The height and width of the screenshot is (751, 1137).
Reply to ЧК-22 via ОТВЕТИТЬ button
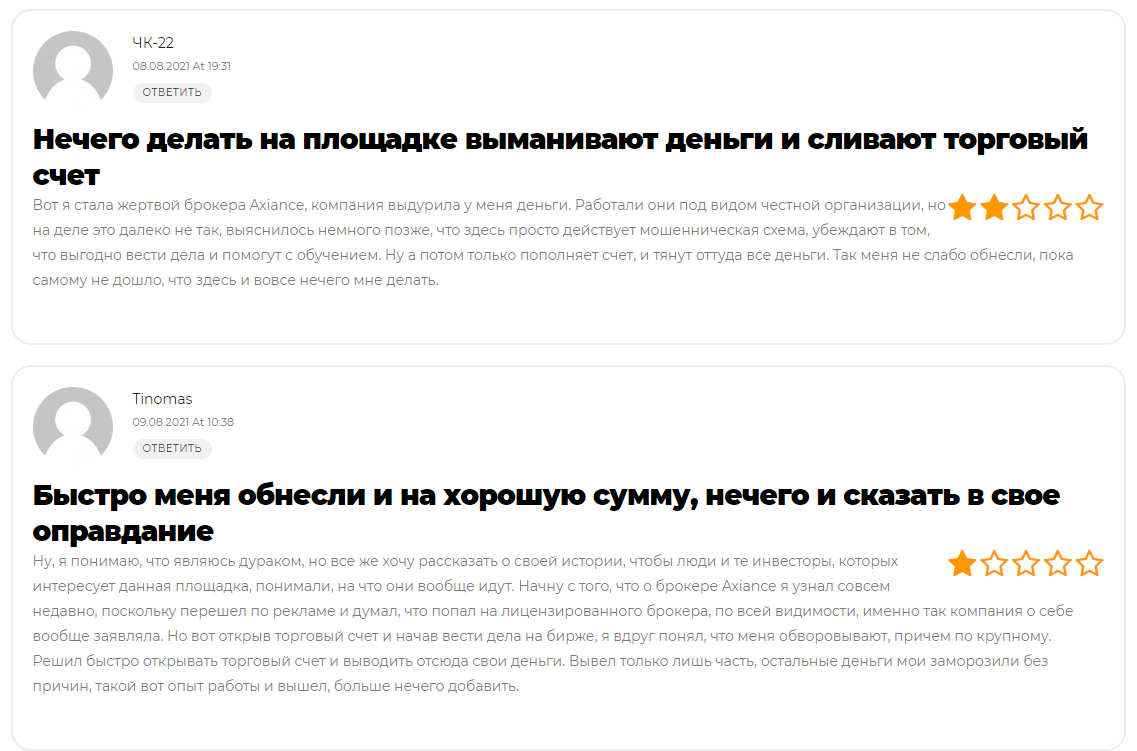coord(172,92)
